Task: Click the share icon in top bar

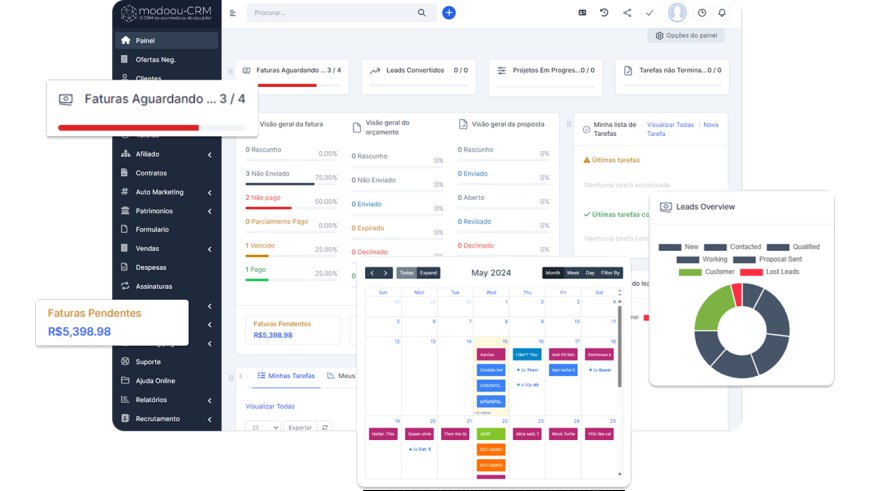Action: coord(627,12)
